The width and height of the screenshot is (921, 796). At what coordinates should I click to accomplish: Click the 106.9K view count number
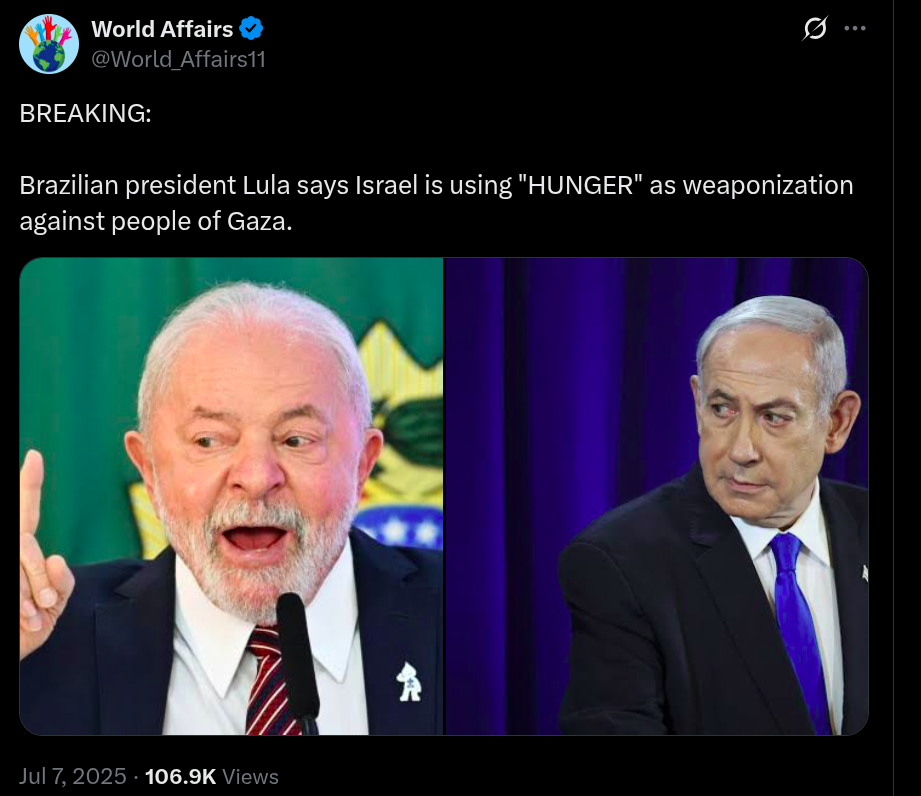[x=180, y=777]
